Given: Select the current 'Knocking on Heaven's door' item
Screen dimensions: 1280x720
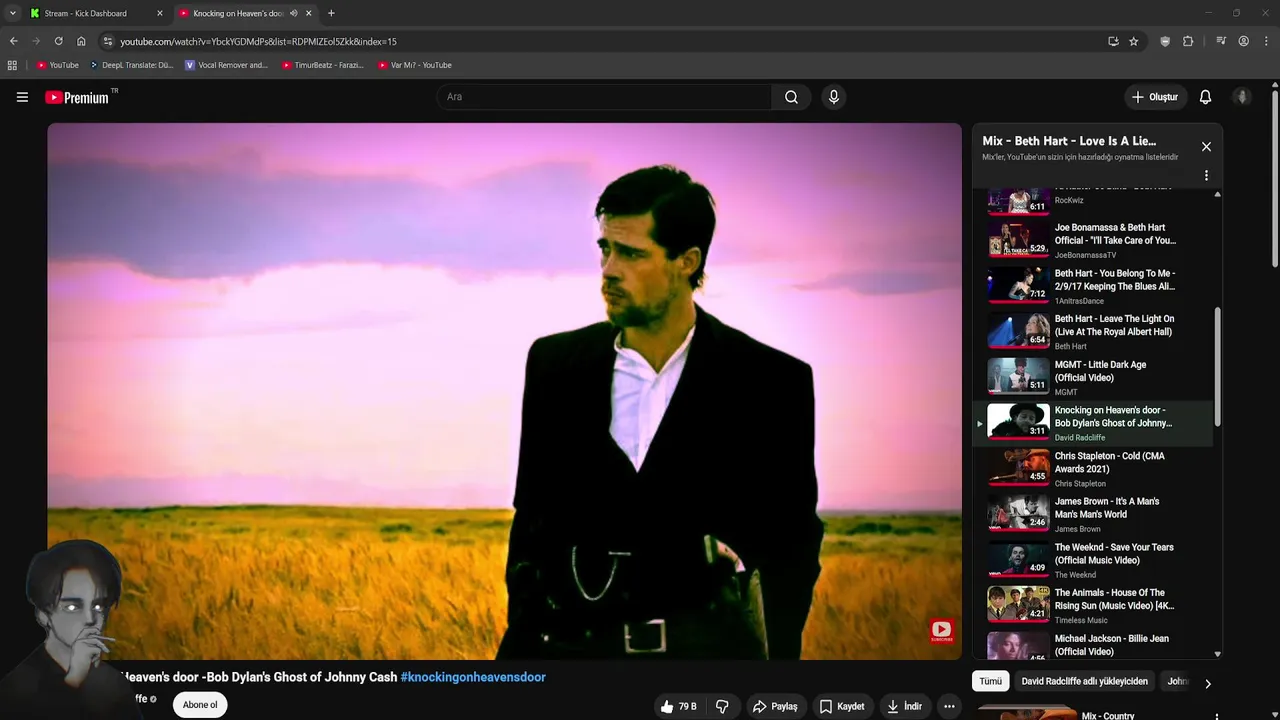Looking at the screenshot, I should pos(1093,423).
